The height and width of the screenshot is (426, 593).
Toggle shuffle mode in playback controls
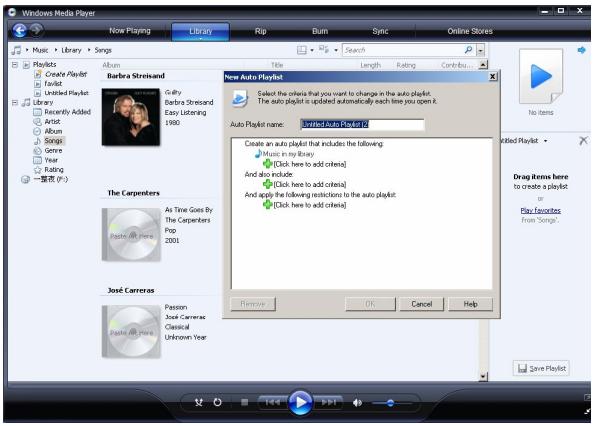199,402
